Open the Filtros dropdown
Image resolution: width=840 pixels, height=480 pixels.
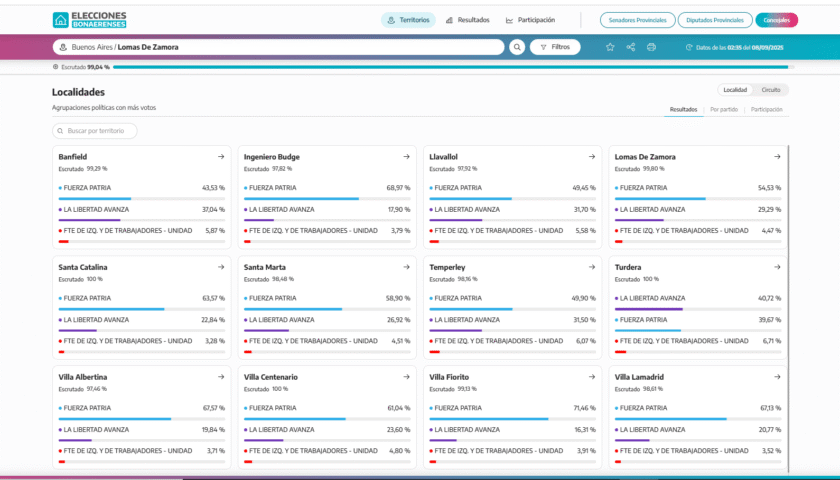pos(555,47)
